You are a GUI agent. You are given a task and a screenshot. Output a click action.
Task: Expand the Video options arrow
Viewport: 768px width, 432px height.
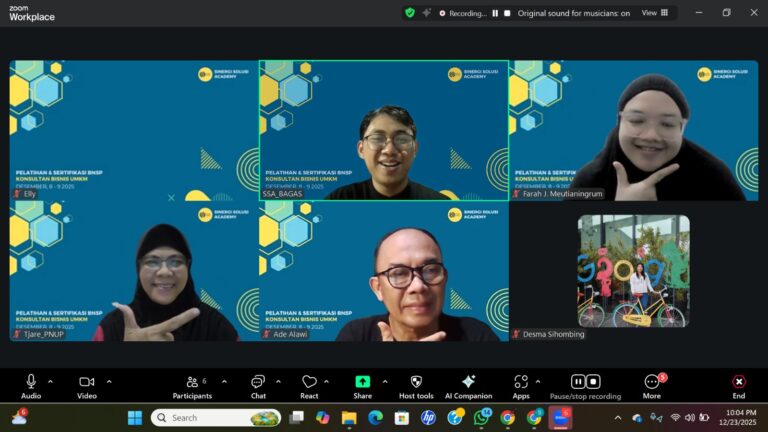(109, 381)
